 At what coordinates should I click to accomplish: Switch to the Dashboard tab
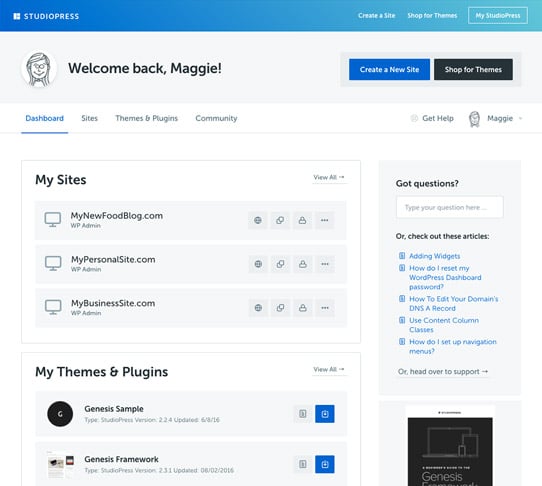pyautogui.click(x=45, y=118)
